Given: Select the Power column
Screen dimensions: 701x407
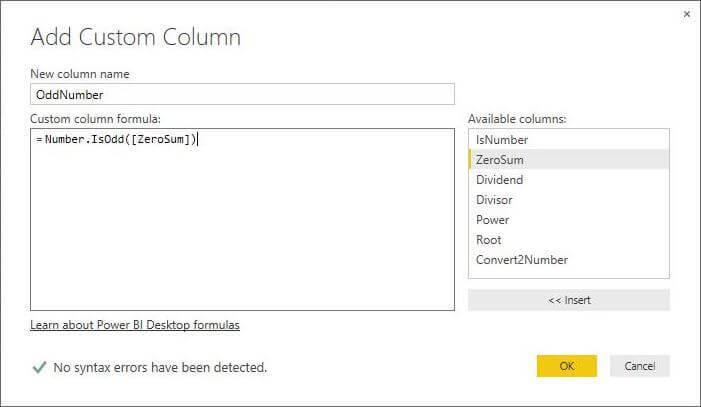Looking at the screenshot, I should tap(493, 220).
